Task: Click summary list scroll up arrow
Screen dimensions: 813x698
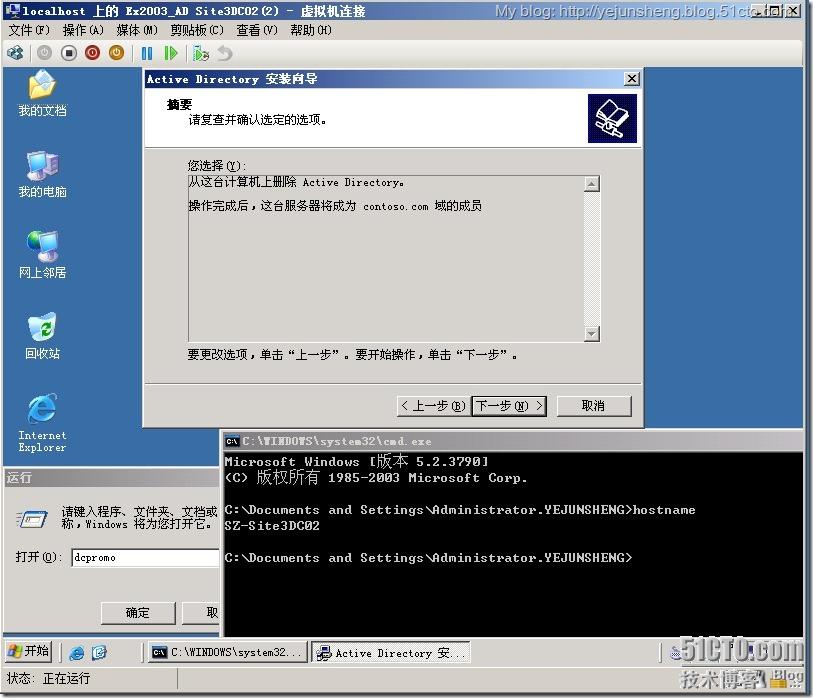Action: pos(592,184)
